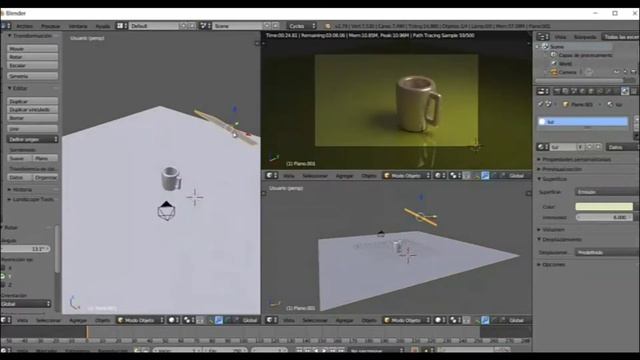Open the Cycles render engine dropdown

(x=301, y=26)
